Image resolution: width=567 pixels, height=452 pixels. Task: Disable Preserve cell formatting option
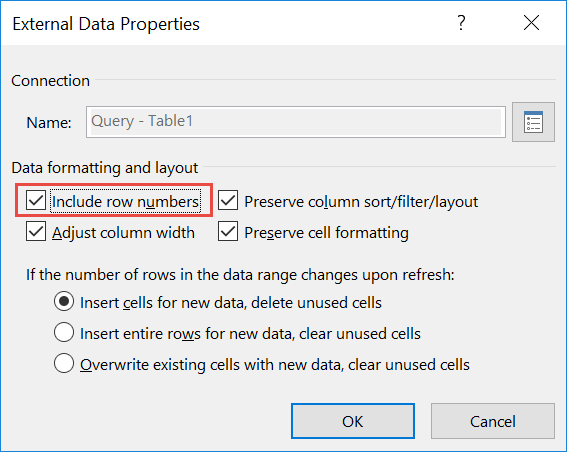[228, 231]
